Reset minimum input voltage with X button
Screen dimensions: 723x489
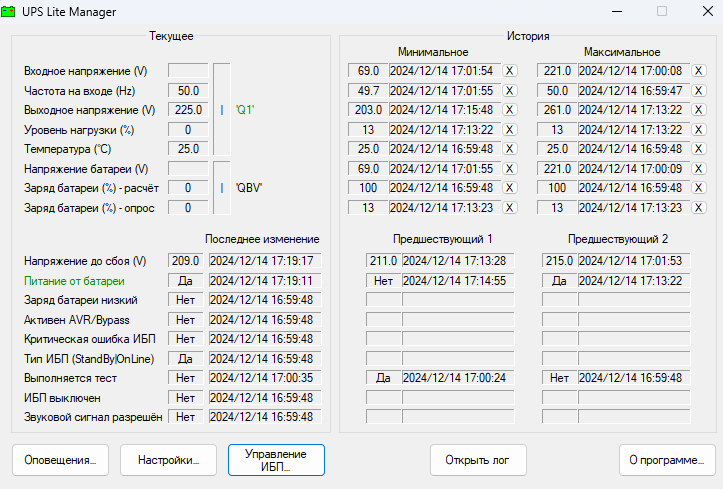pos(510,71)
